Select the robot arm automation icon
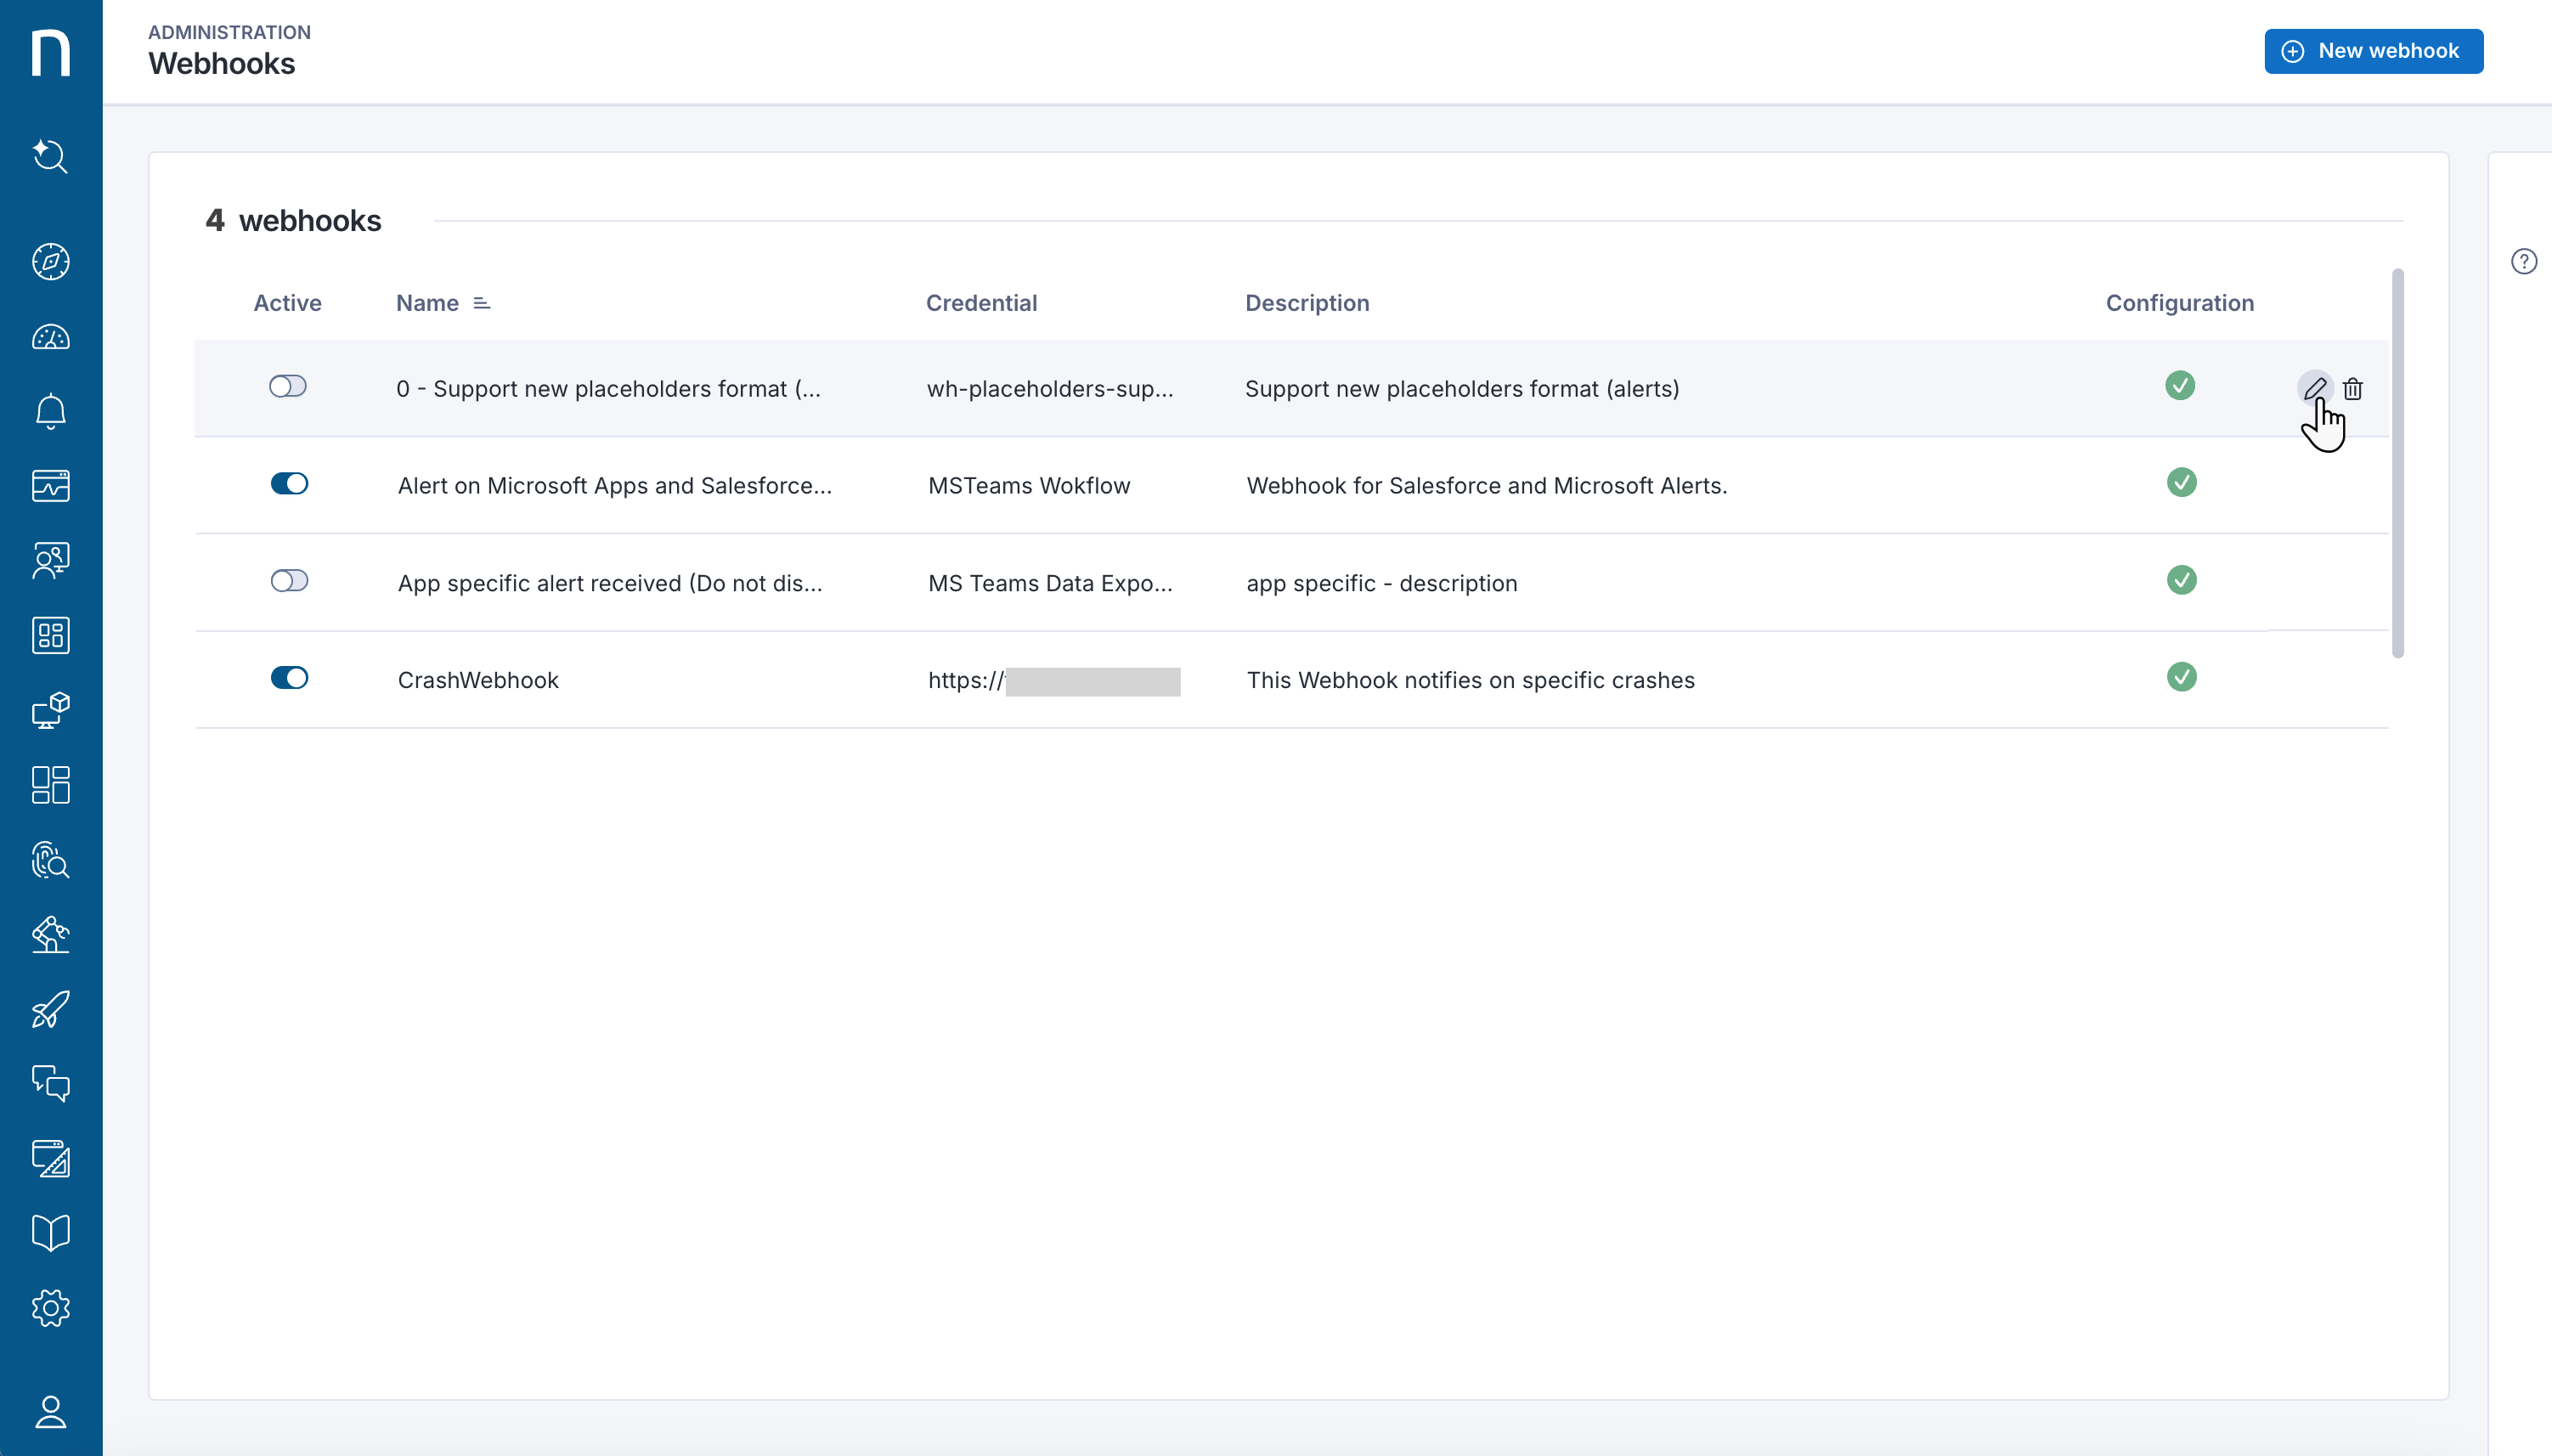 49,935
